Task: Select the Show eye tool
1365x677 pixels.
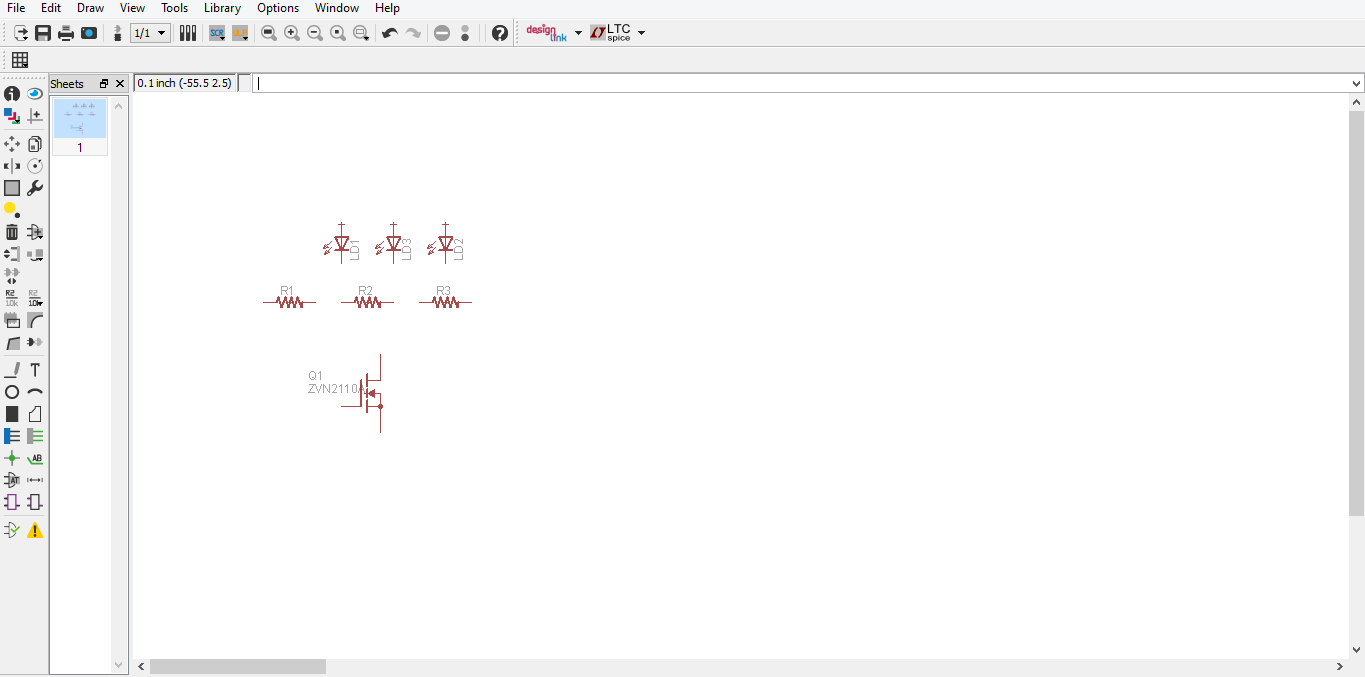Action: click(35, 94)
